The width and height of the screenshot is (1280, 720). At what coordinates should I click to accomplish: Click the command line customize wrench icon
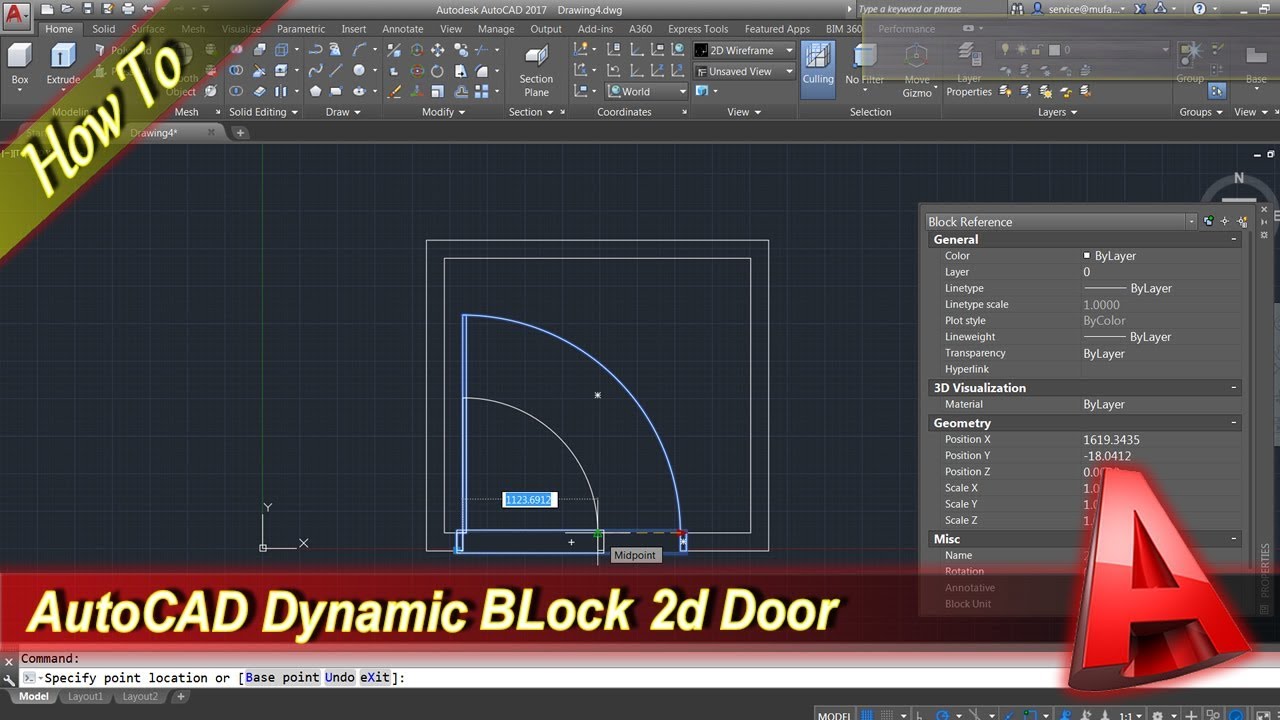pyautogui.click(x=9, y=678)
